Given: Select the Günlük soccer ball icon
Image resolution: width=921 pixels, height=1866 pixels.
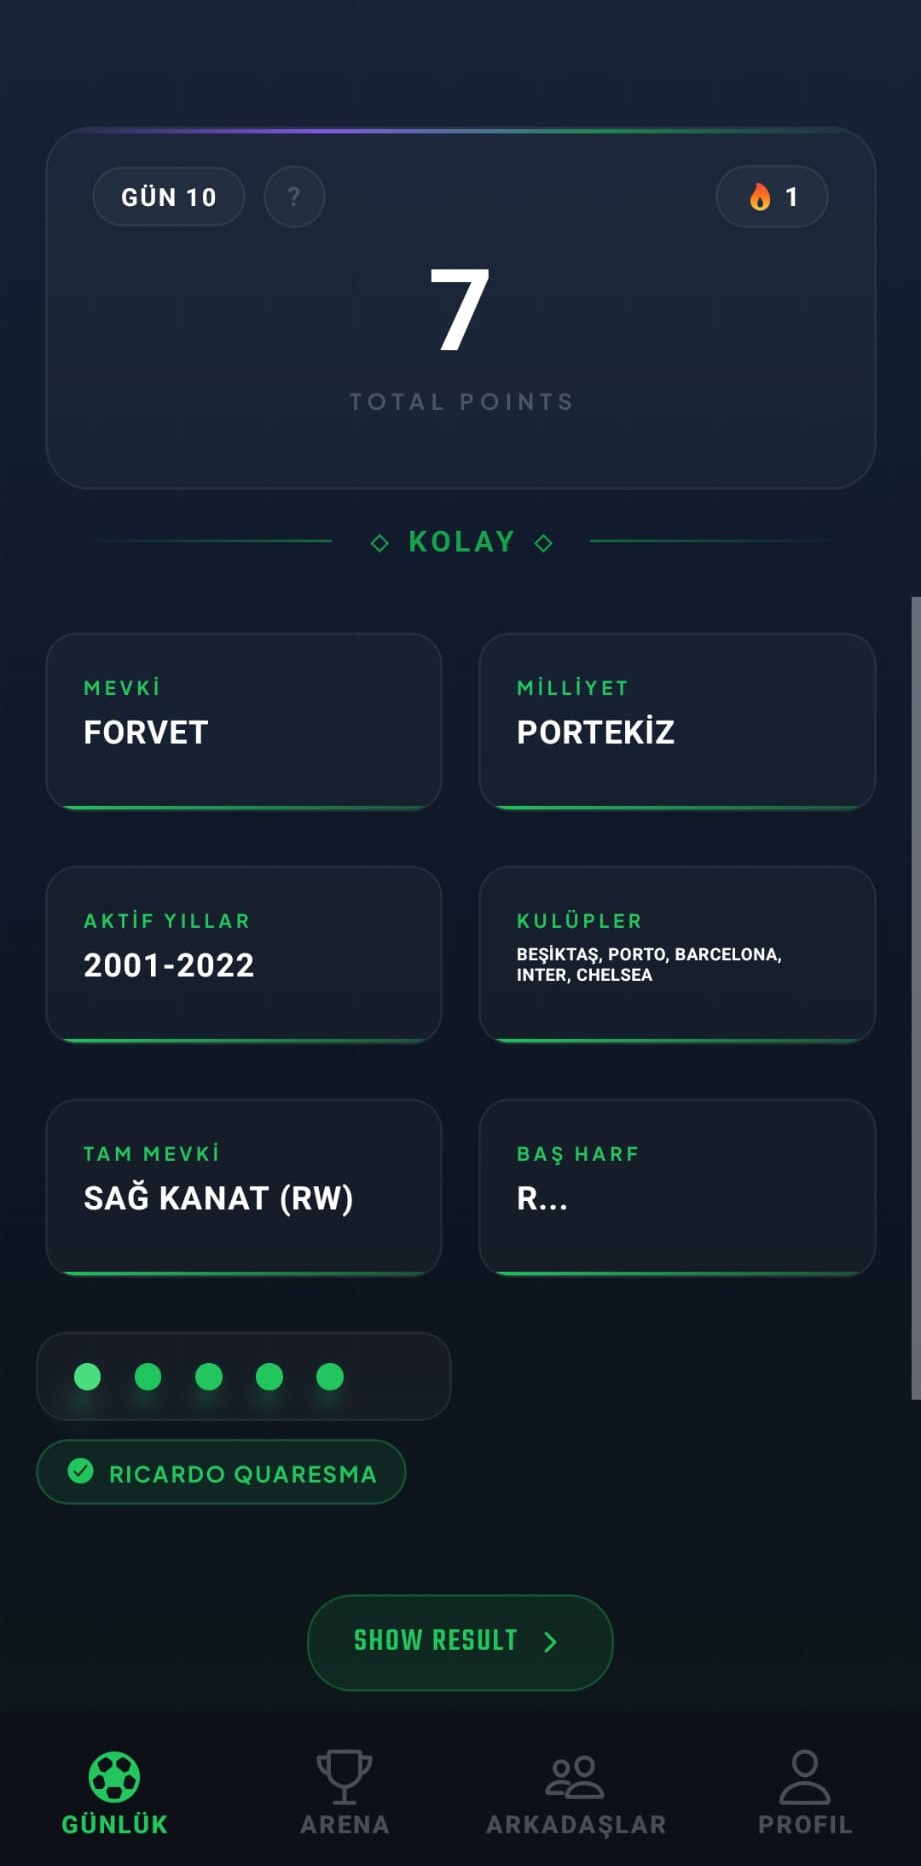Looking at the screenshot, I should [114, 1777].
